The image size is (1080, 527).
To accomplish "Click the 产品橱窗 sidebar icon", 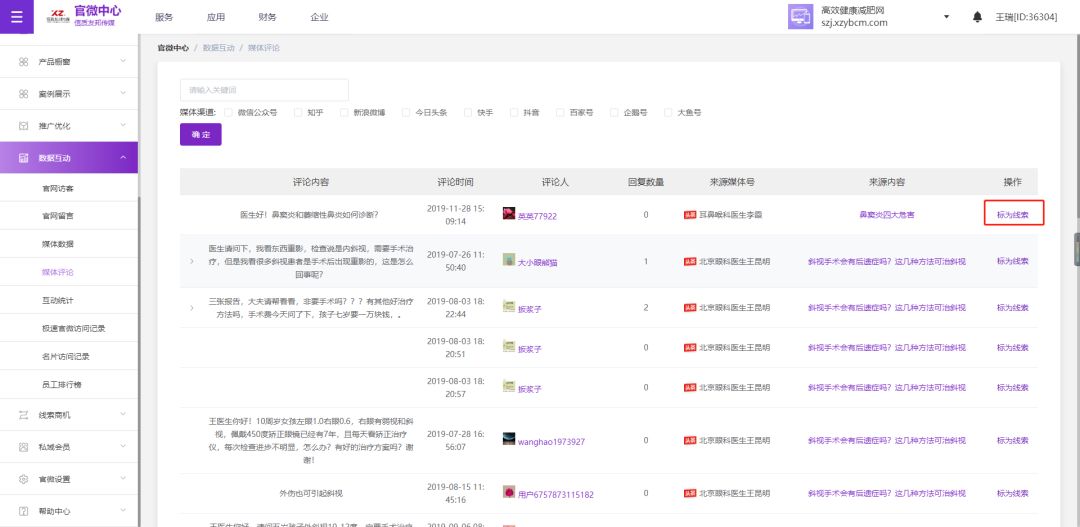I will [x=23, y=62].
